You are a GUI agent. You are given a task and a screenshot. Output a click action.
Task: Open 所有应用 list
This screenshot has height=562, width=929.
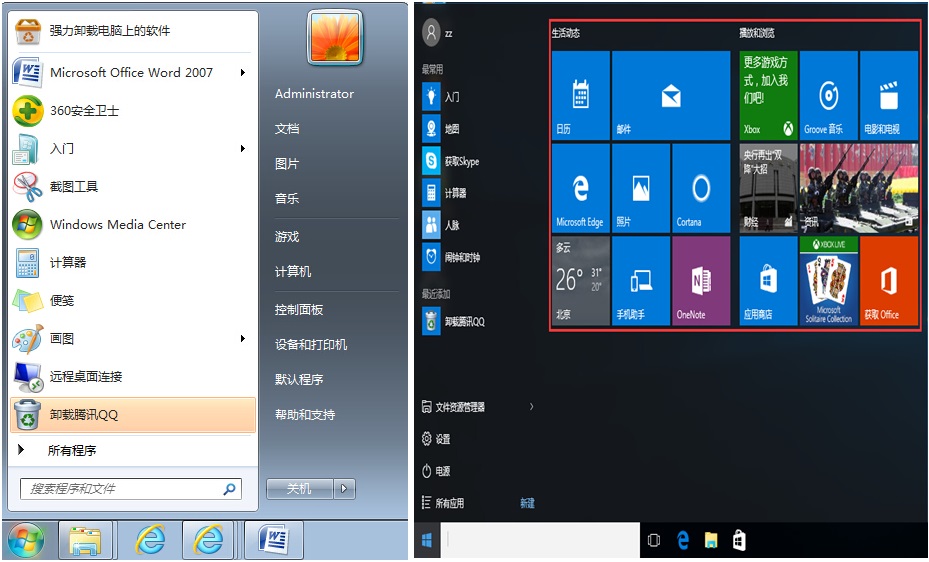click(443, 503)
